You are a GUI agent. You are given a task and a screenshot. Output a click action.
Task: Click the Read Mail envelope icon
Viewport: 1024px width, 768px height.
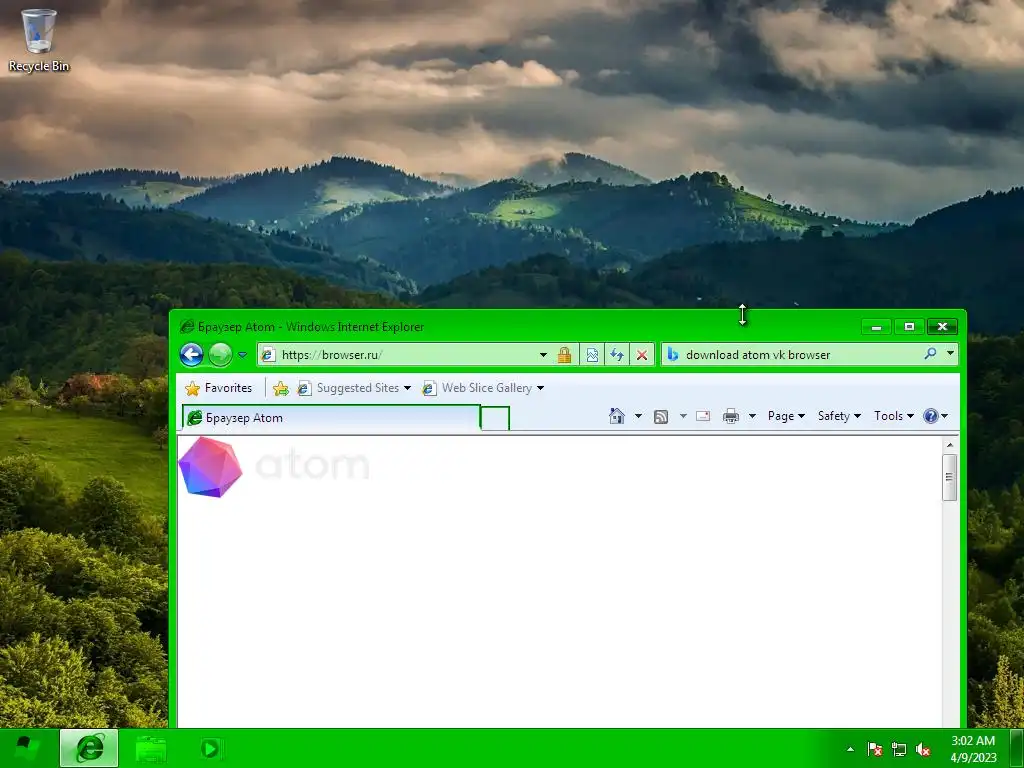[x=703, y=416]
